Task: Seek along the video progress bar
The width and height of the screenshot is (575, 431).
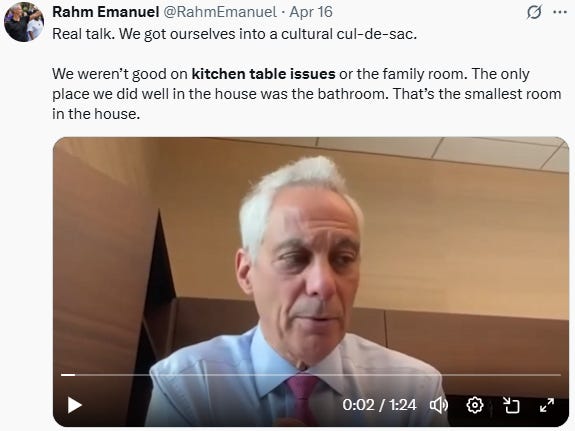Action: [311, 375]
